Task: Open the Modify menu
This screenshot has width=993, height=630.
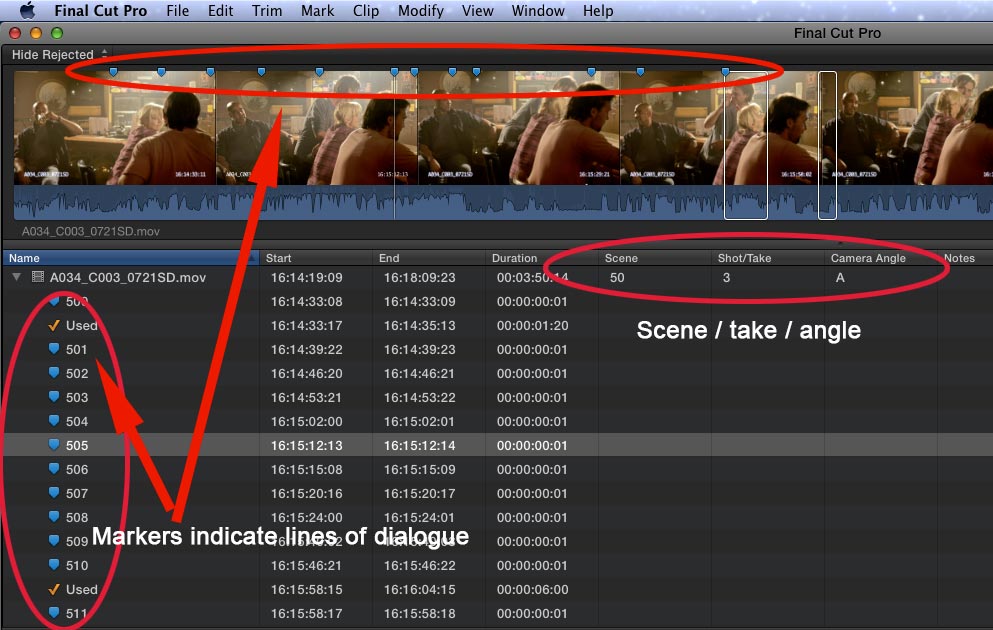Action: 421,11
